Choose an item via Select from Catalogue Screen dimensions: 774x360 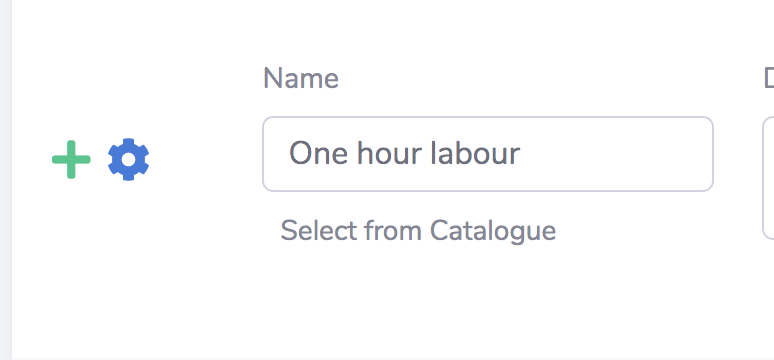click(x=418, y=231)
